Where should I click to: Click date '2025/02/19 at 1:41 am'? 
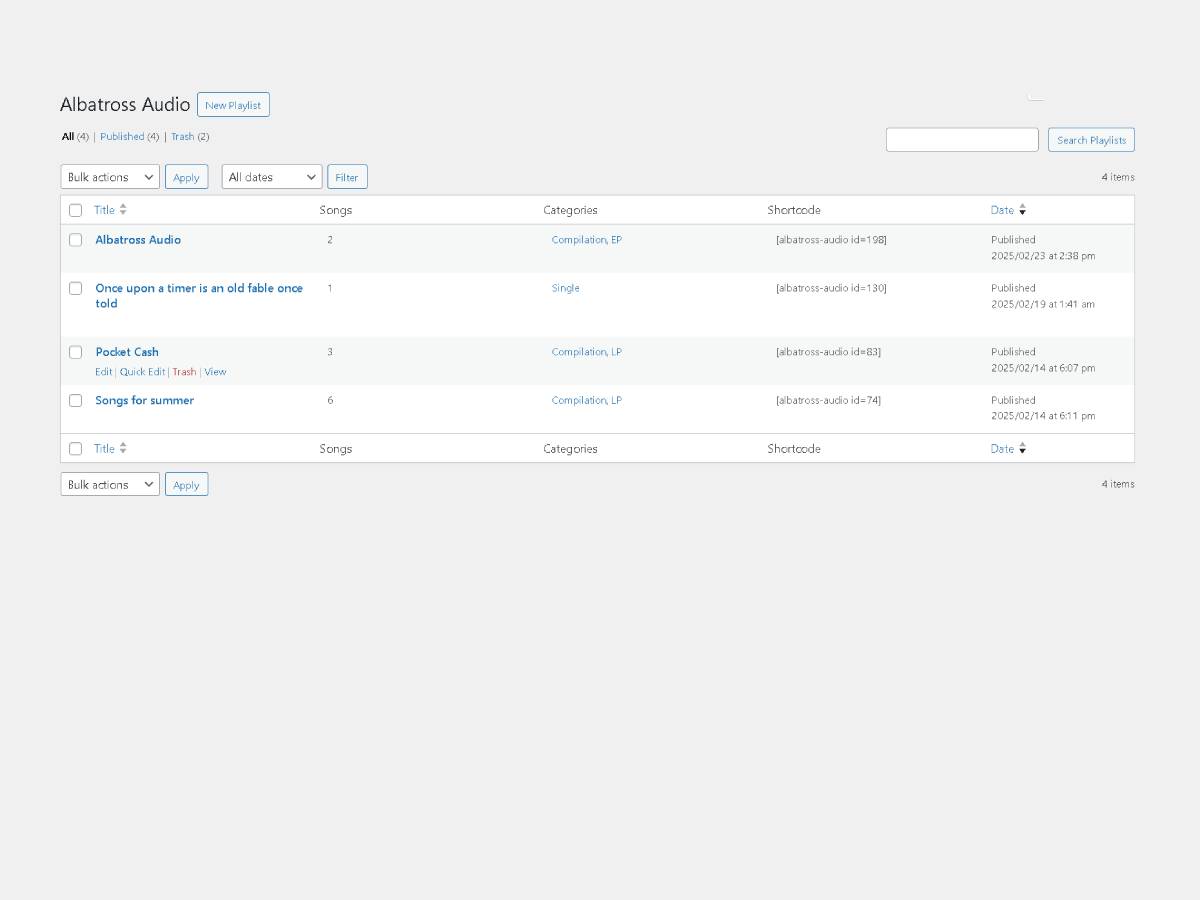click(1043, 304)
